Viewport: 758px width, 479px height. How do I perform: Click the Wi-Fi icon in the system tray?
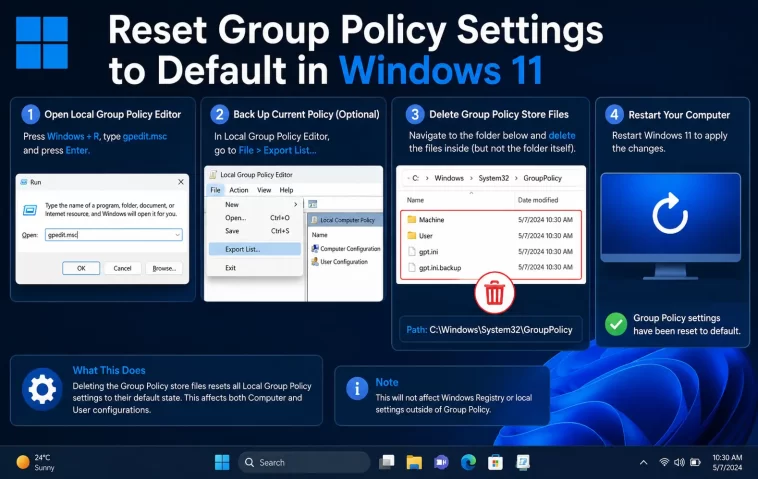point(664,463)
